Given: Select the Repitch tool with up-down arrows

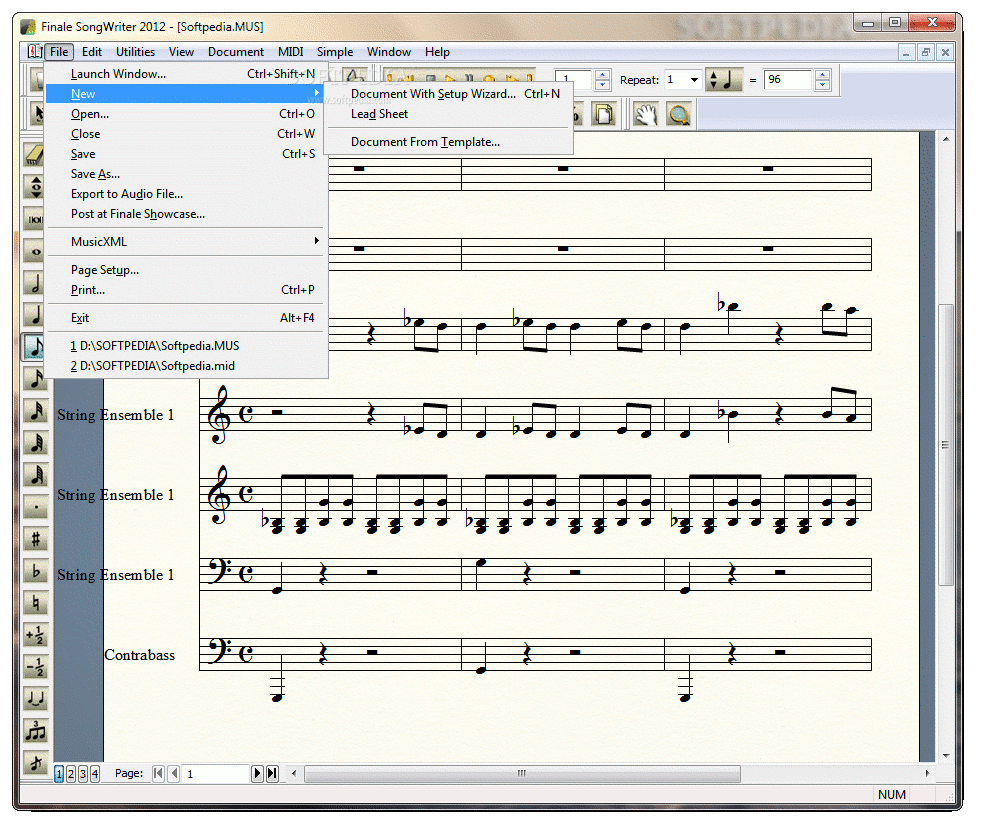Looking at the screenshot, I should 35,187.
